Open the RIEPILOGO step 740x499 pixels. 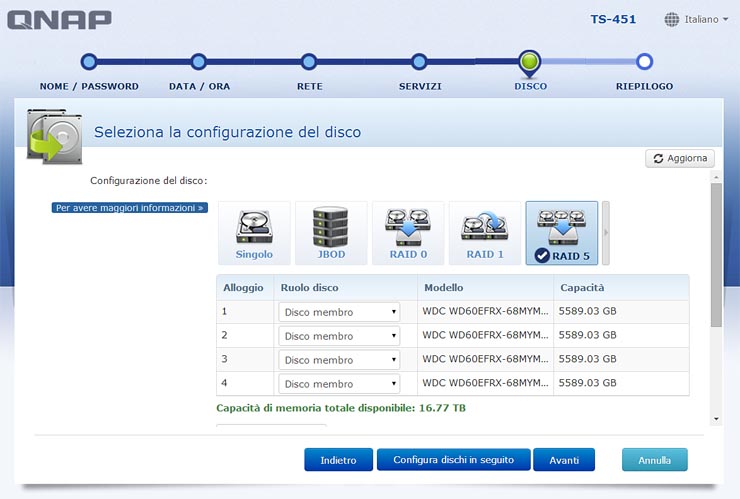coord(644,63)
